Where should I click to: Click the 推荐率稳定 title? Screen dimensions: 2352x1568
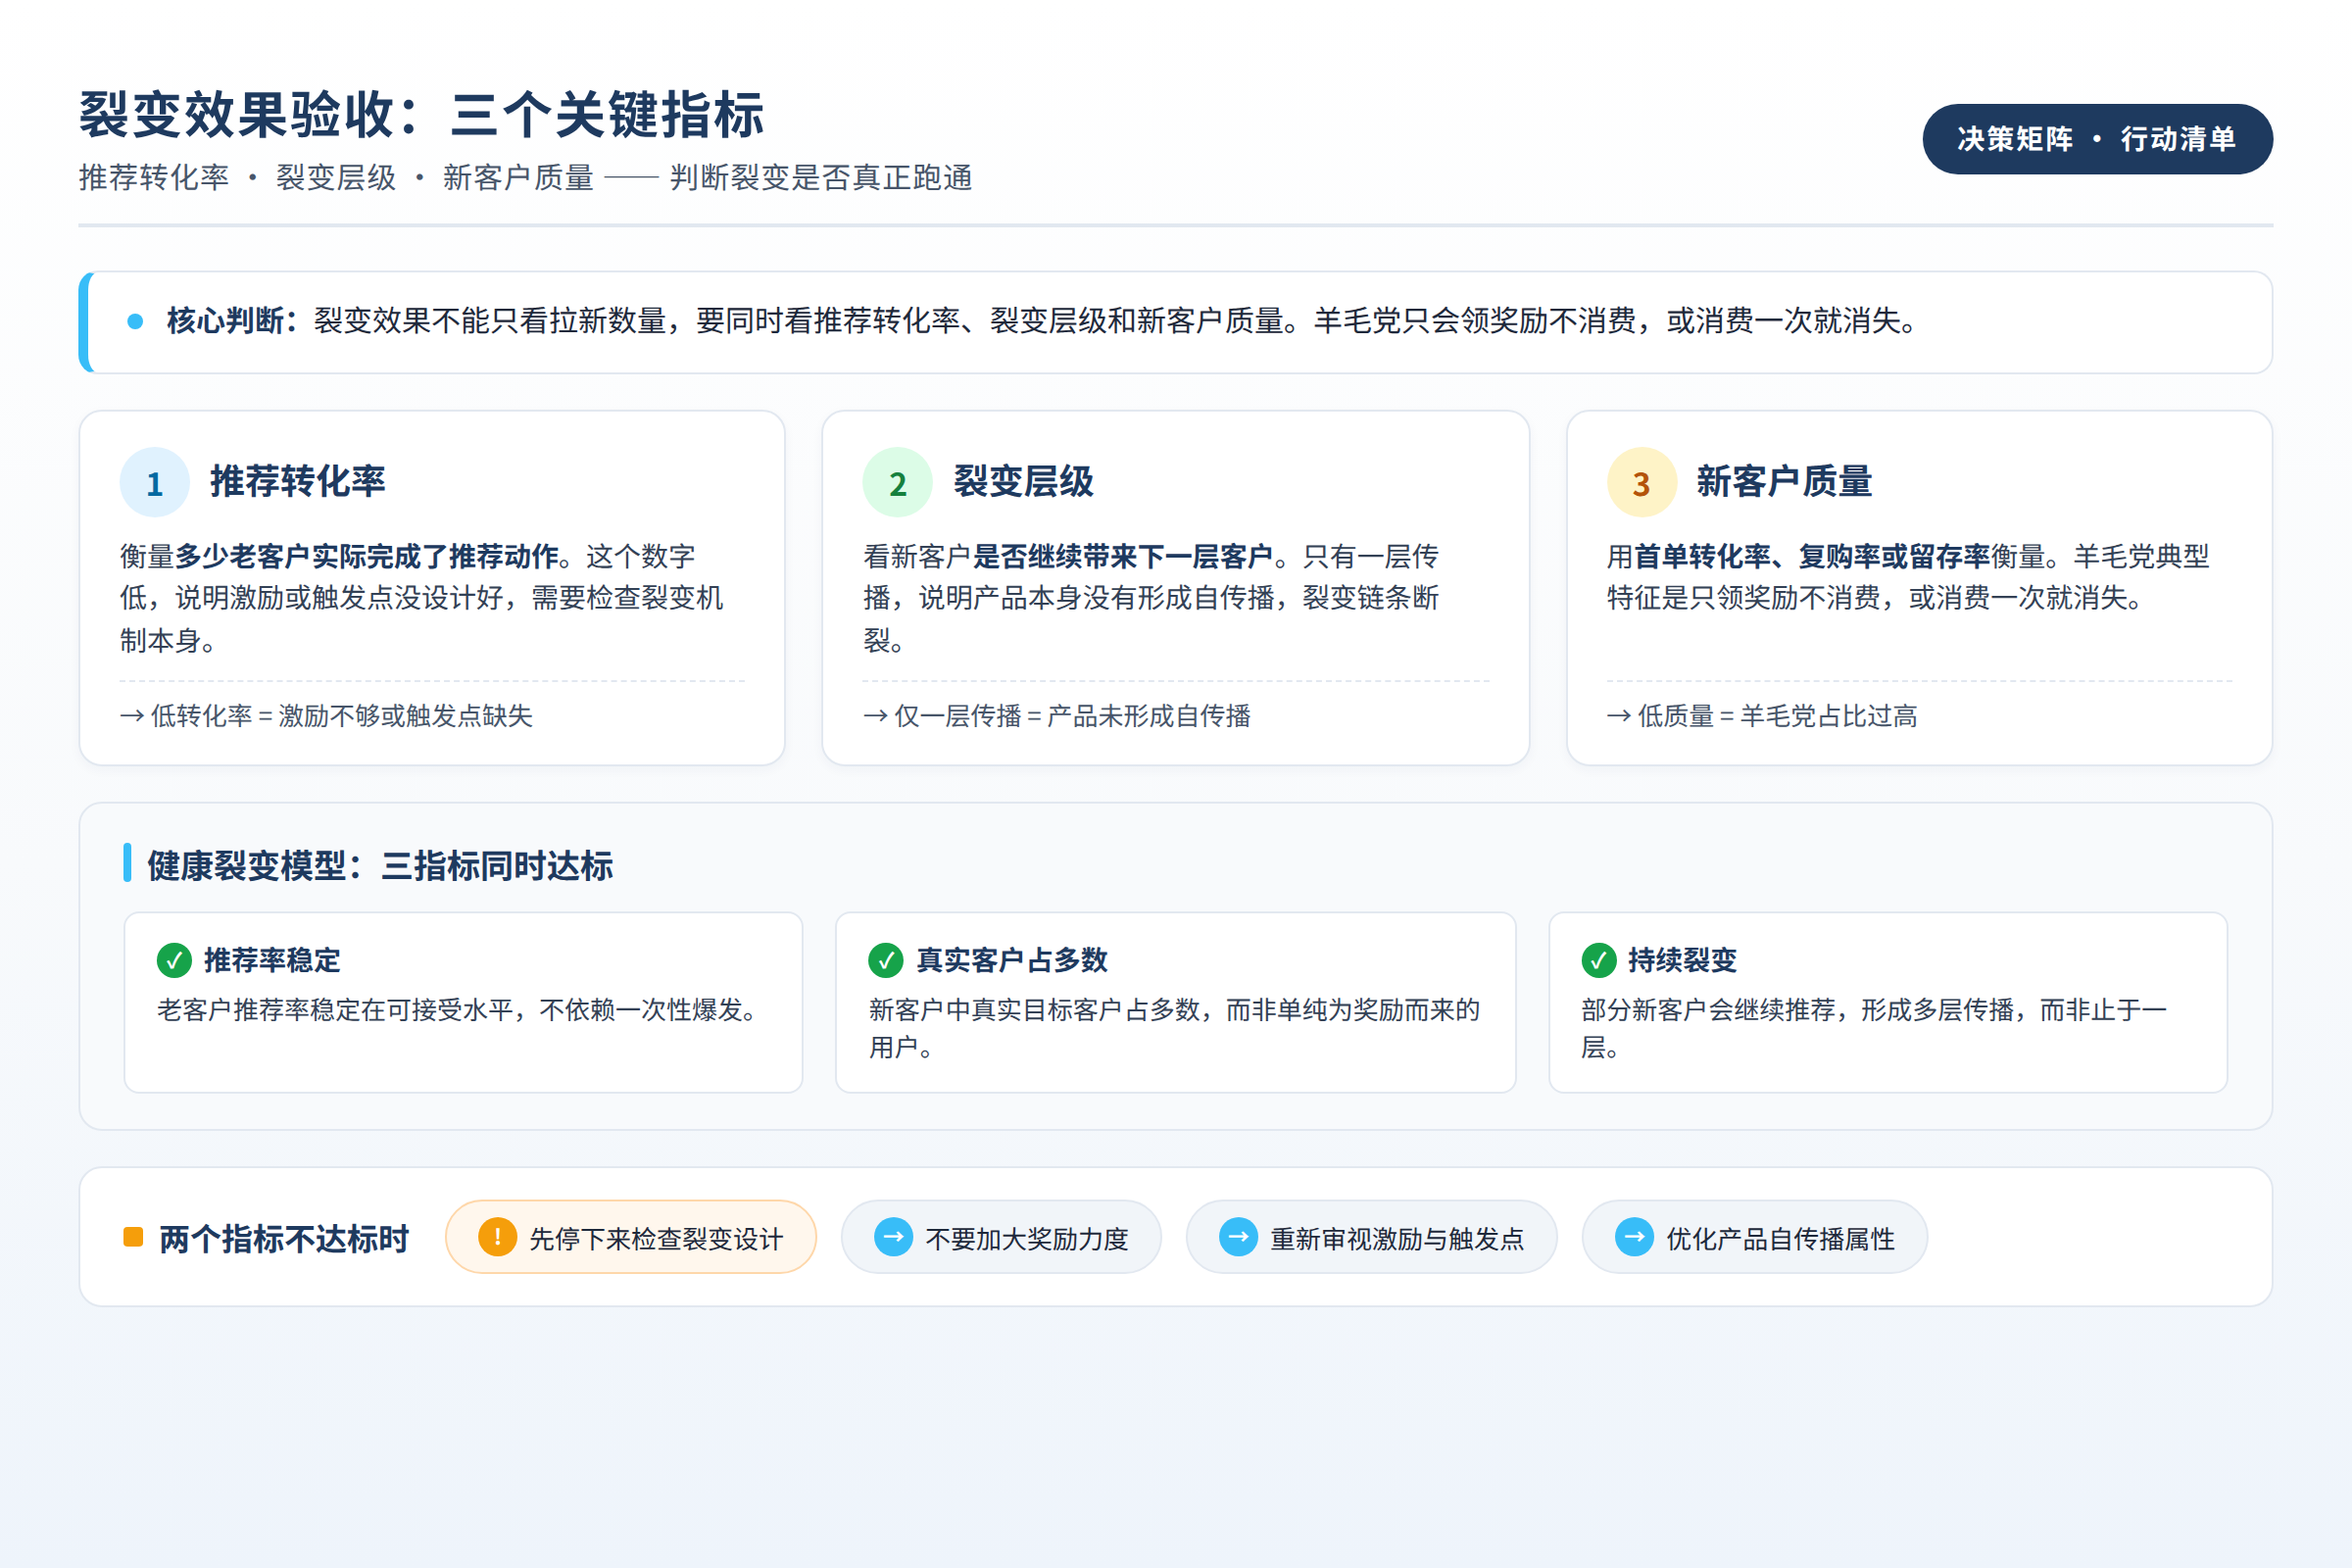272,960
